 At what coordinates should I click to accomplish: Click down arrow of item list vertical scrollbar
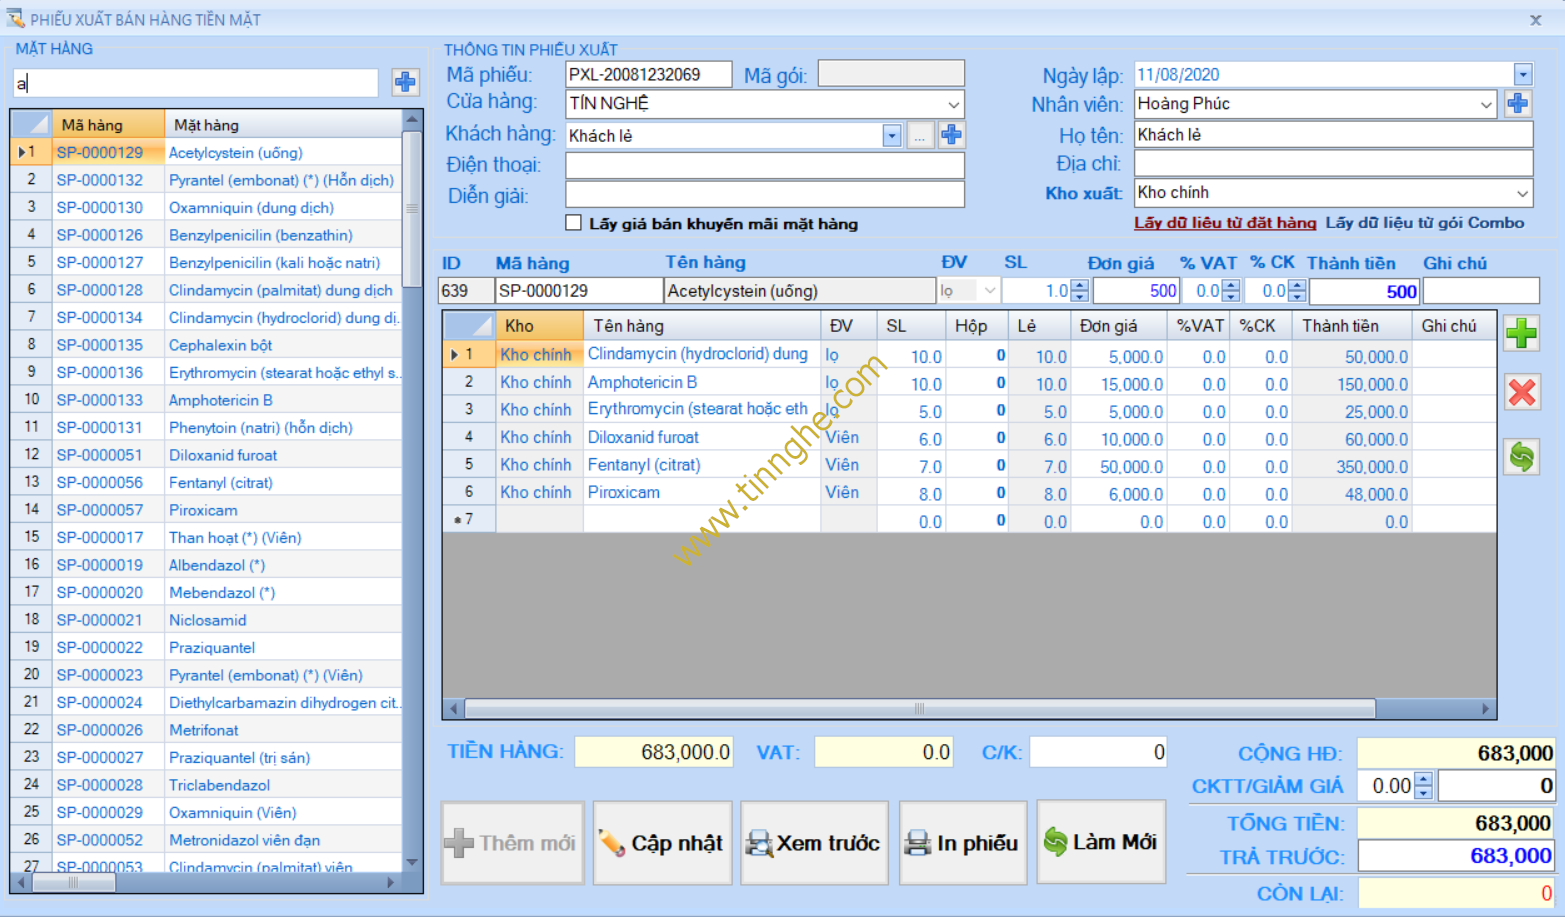click(412, 862)
